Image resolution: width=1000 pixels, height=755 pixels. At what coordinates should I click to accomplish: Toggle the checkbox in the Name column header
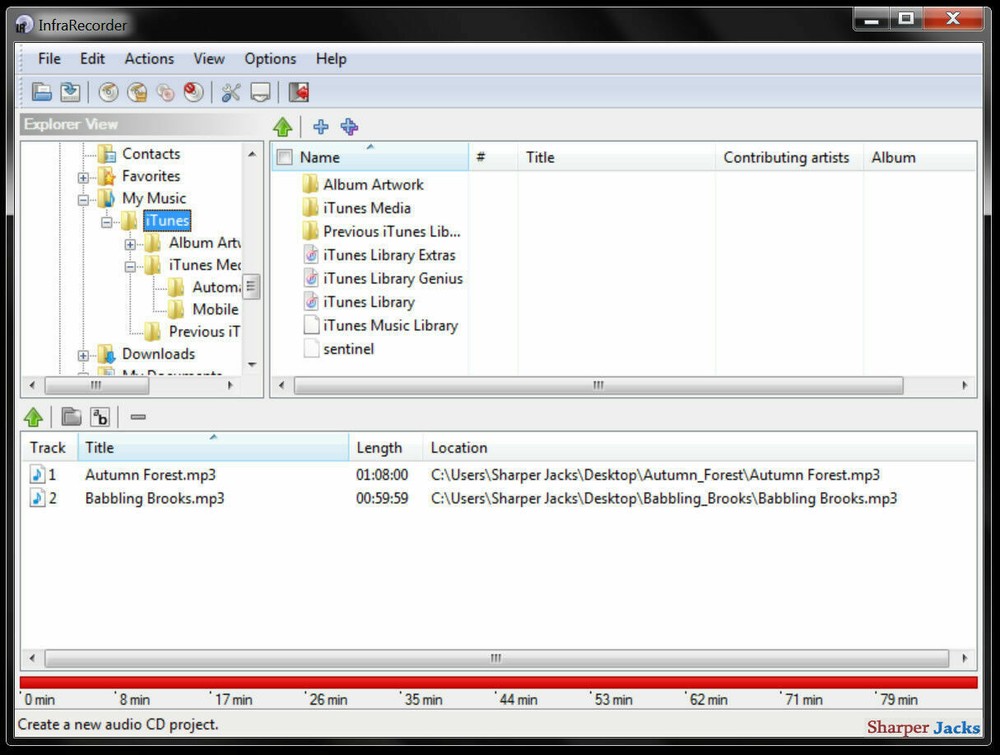pos(284,158)
